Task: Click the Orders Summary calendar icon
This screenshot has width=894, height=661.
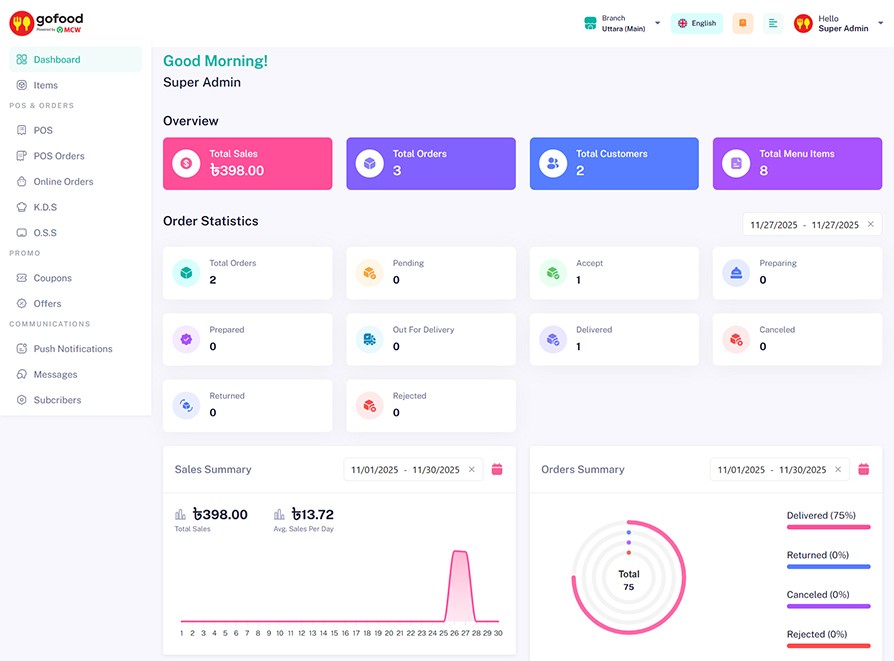Action: click(864, 469)
